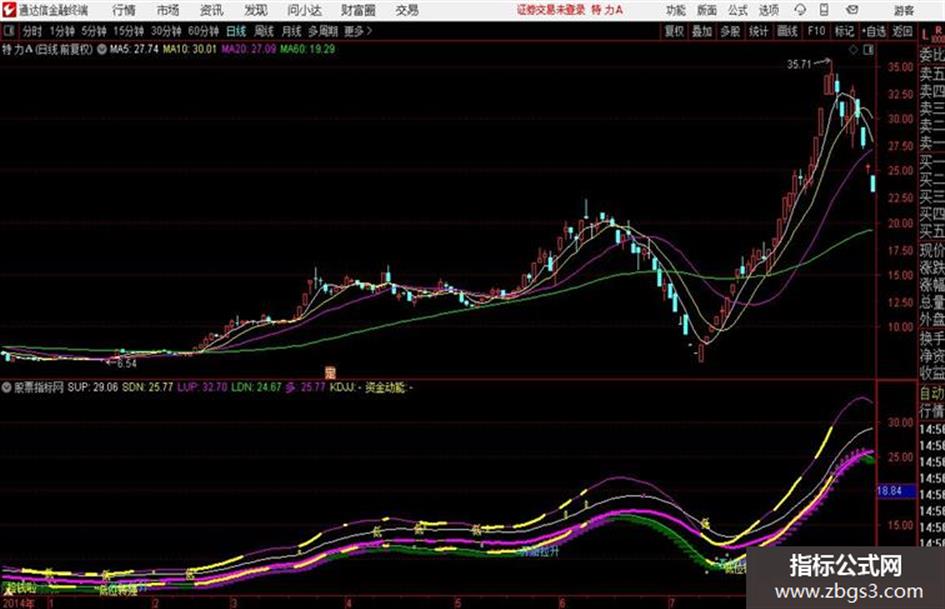Open the 资讯 menu
Screen dimensions: 945x609
pyautogui.click(x=212, y=10)
